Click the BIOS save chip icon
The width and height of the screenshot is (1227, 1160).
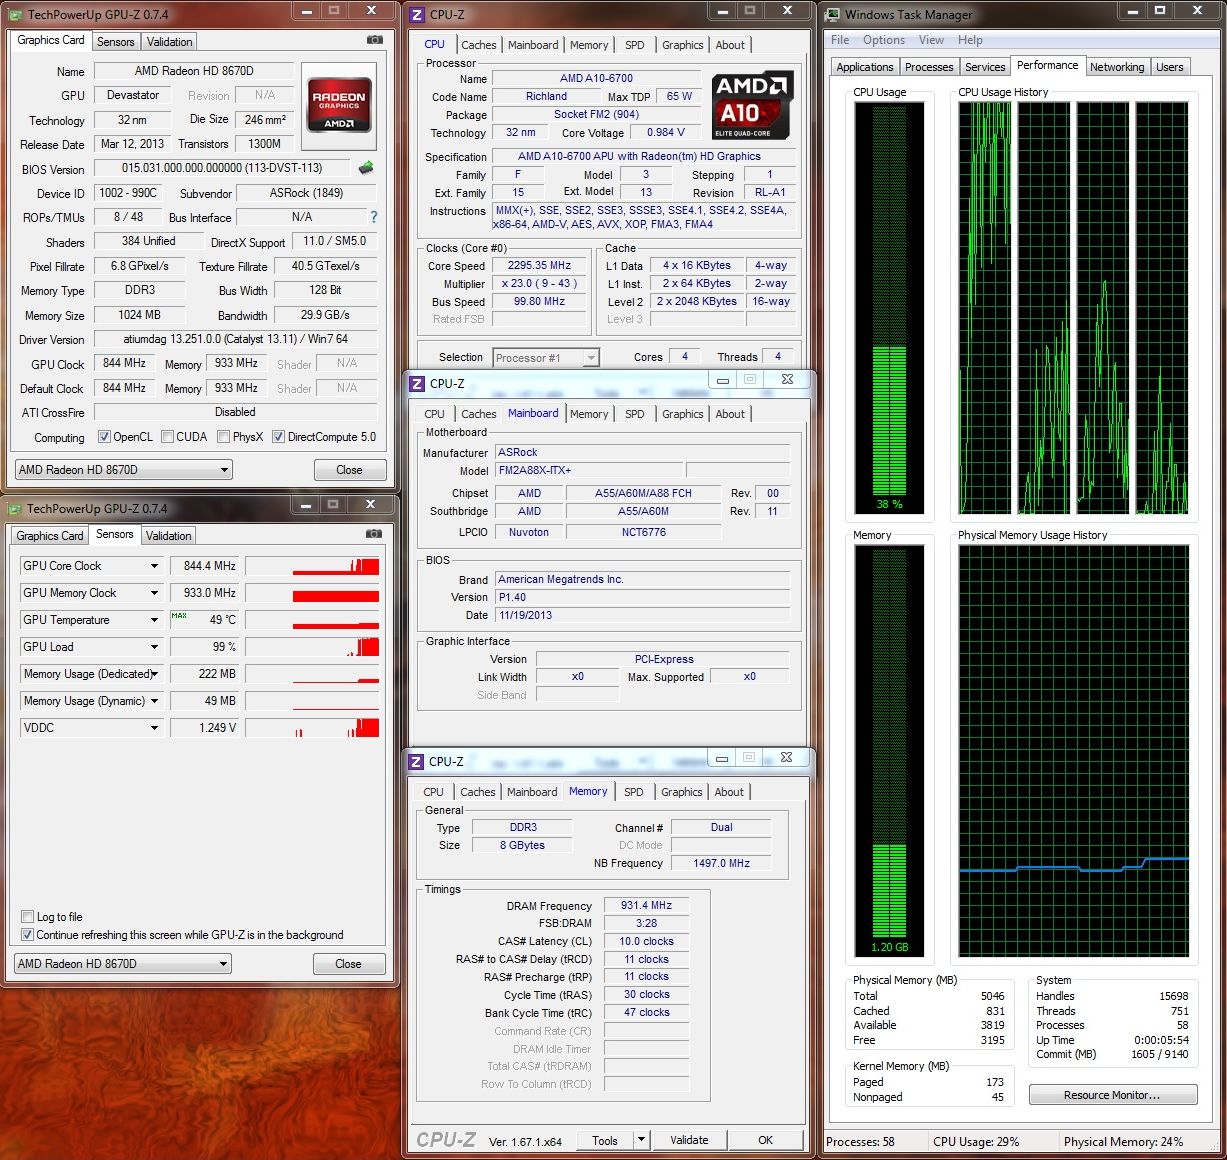pyautogui.click(x=366, y=168)
